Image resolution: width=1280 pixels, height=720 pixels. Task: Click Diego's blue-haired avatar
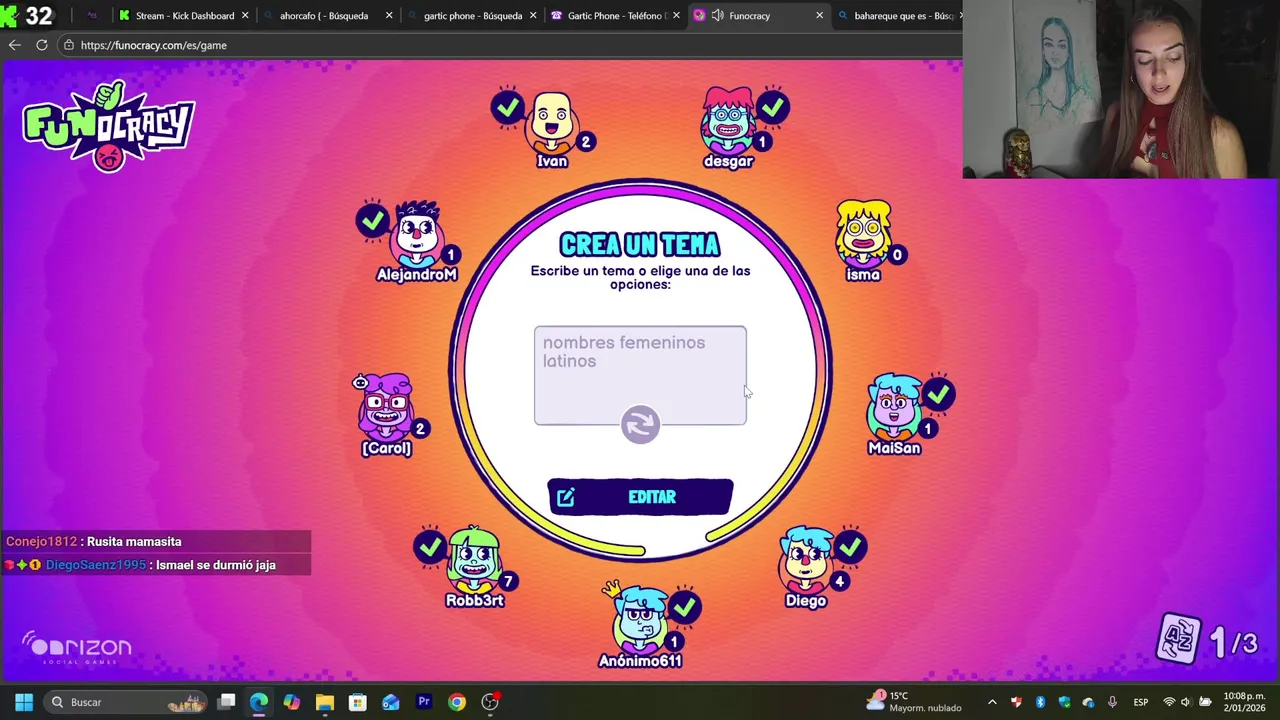pos(806,560)
